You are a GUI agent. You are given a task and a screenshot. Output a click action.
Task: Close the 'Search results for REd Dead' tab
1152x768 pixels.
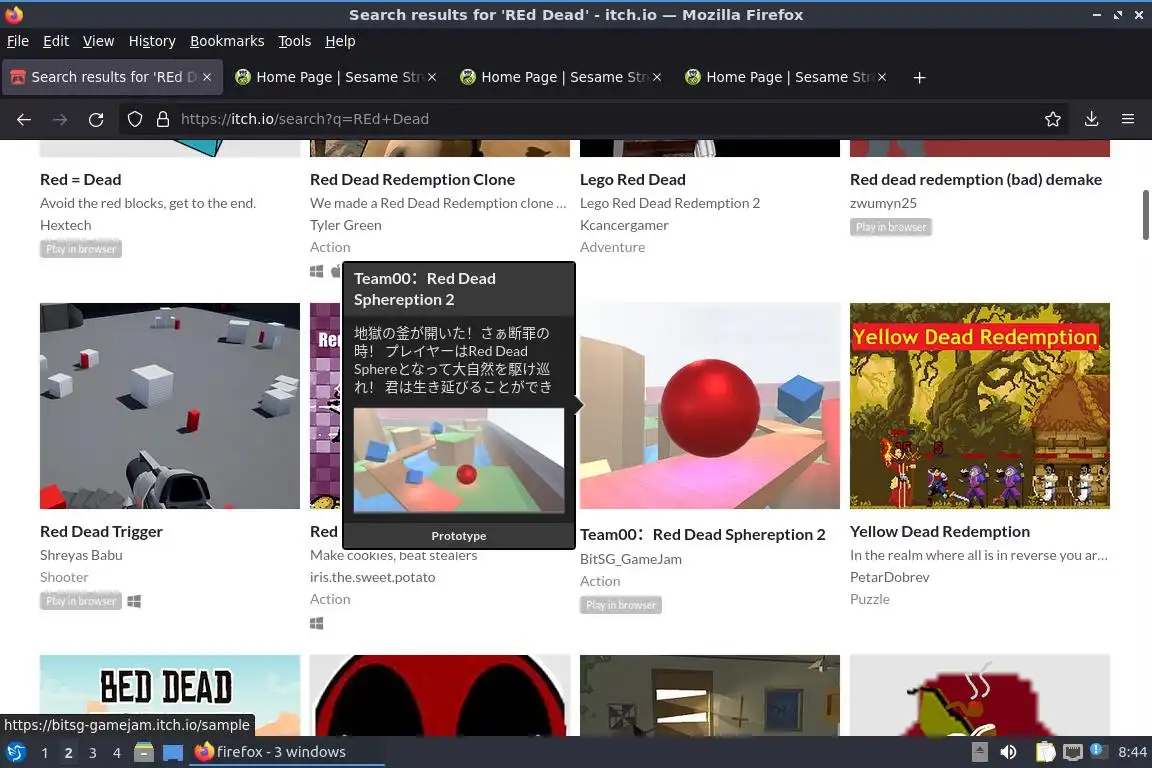click(207, 77)
